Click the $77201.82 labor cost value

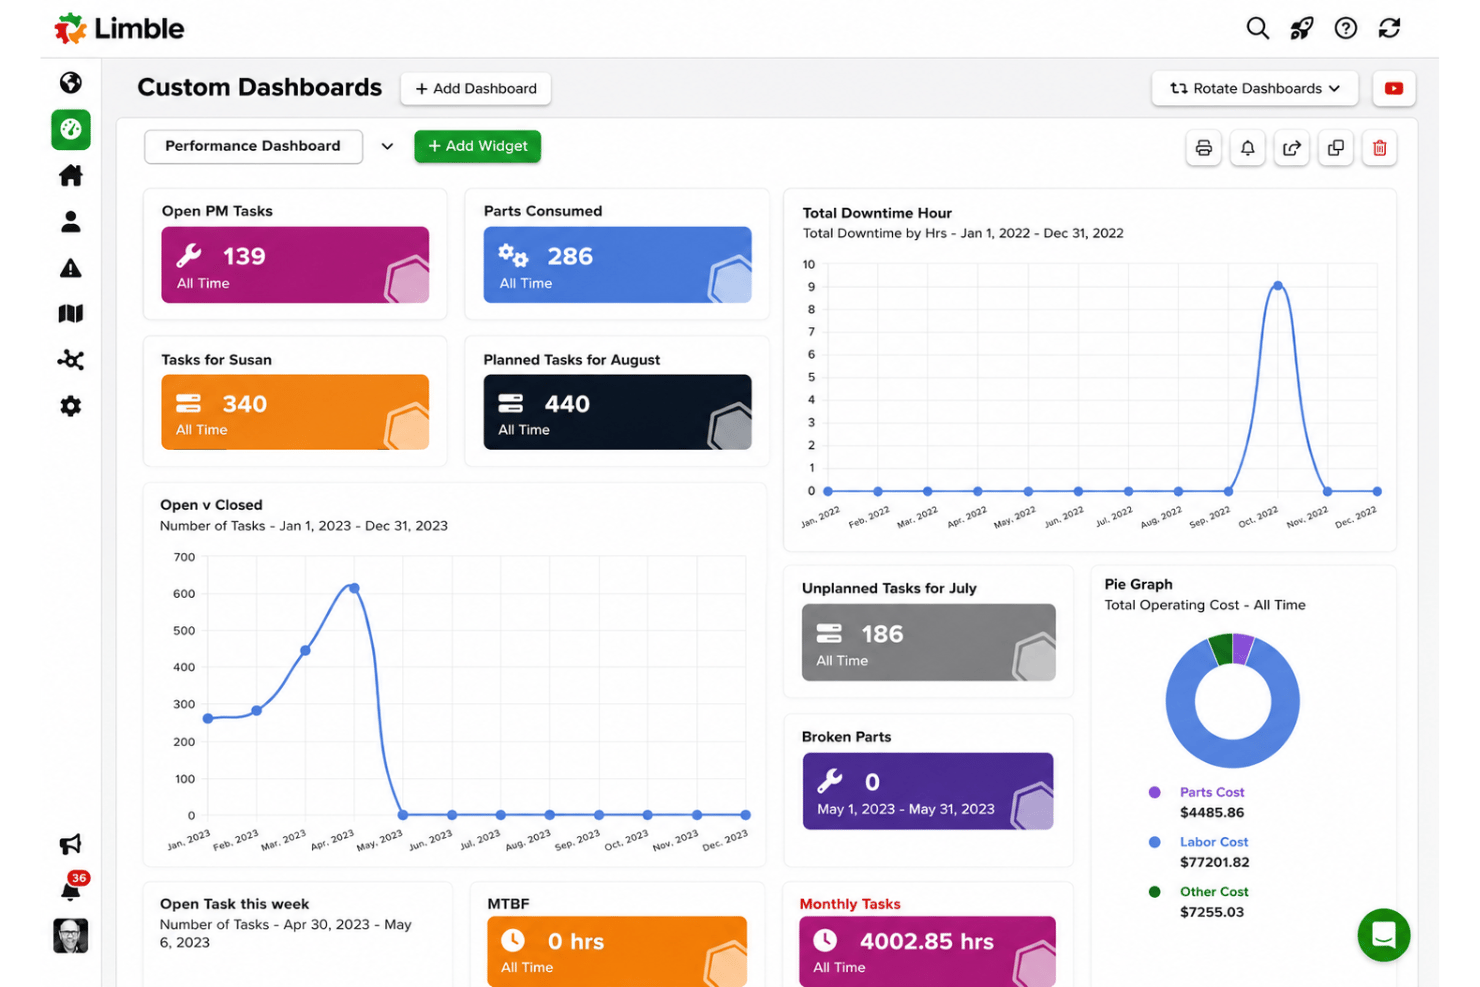tap(1214, 862)
